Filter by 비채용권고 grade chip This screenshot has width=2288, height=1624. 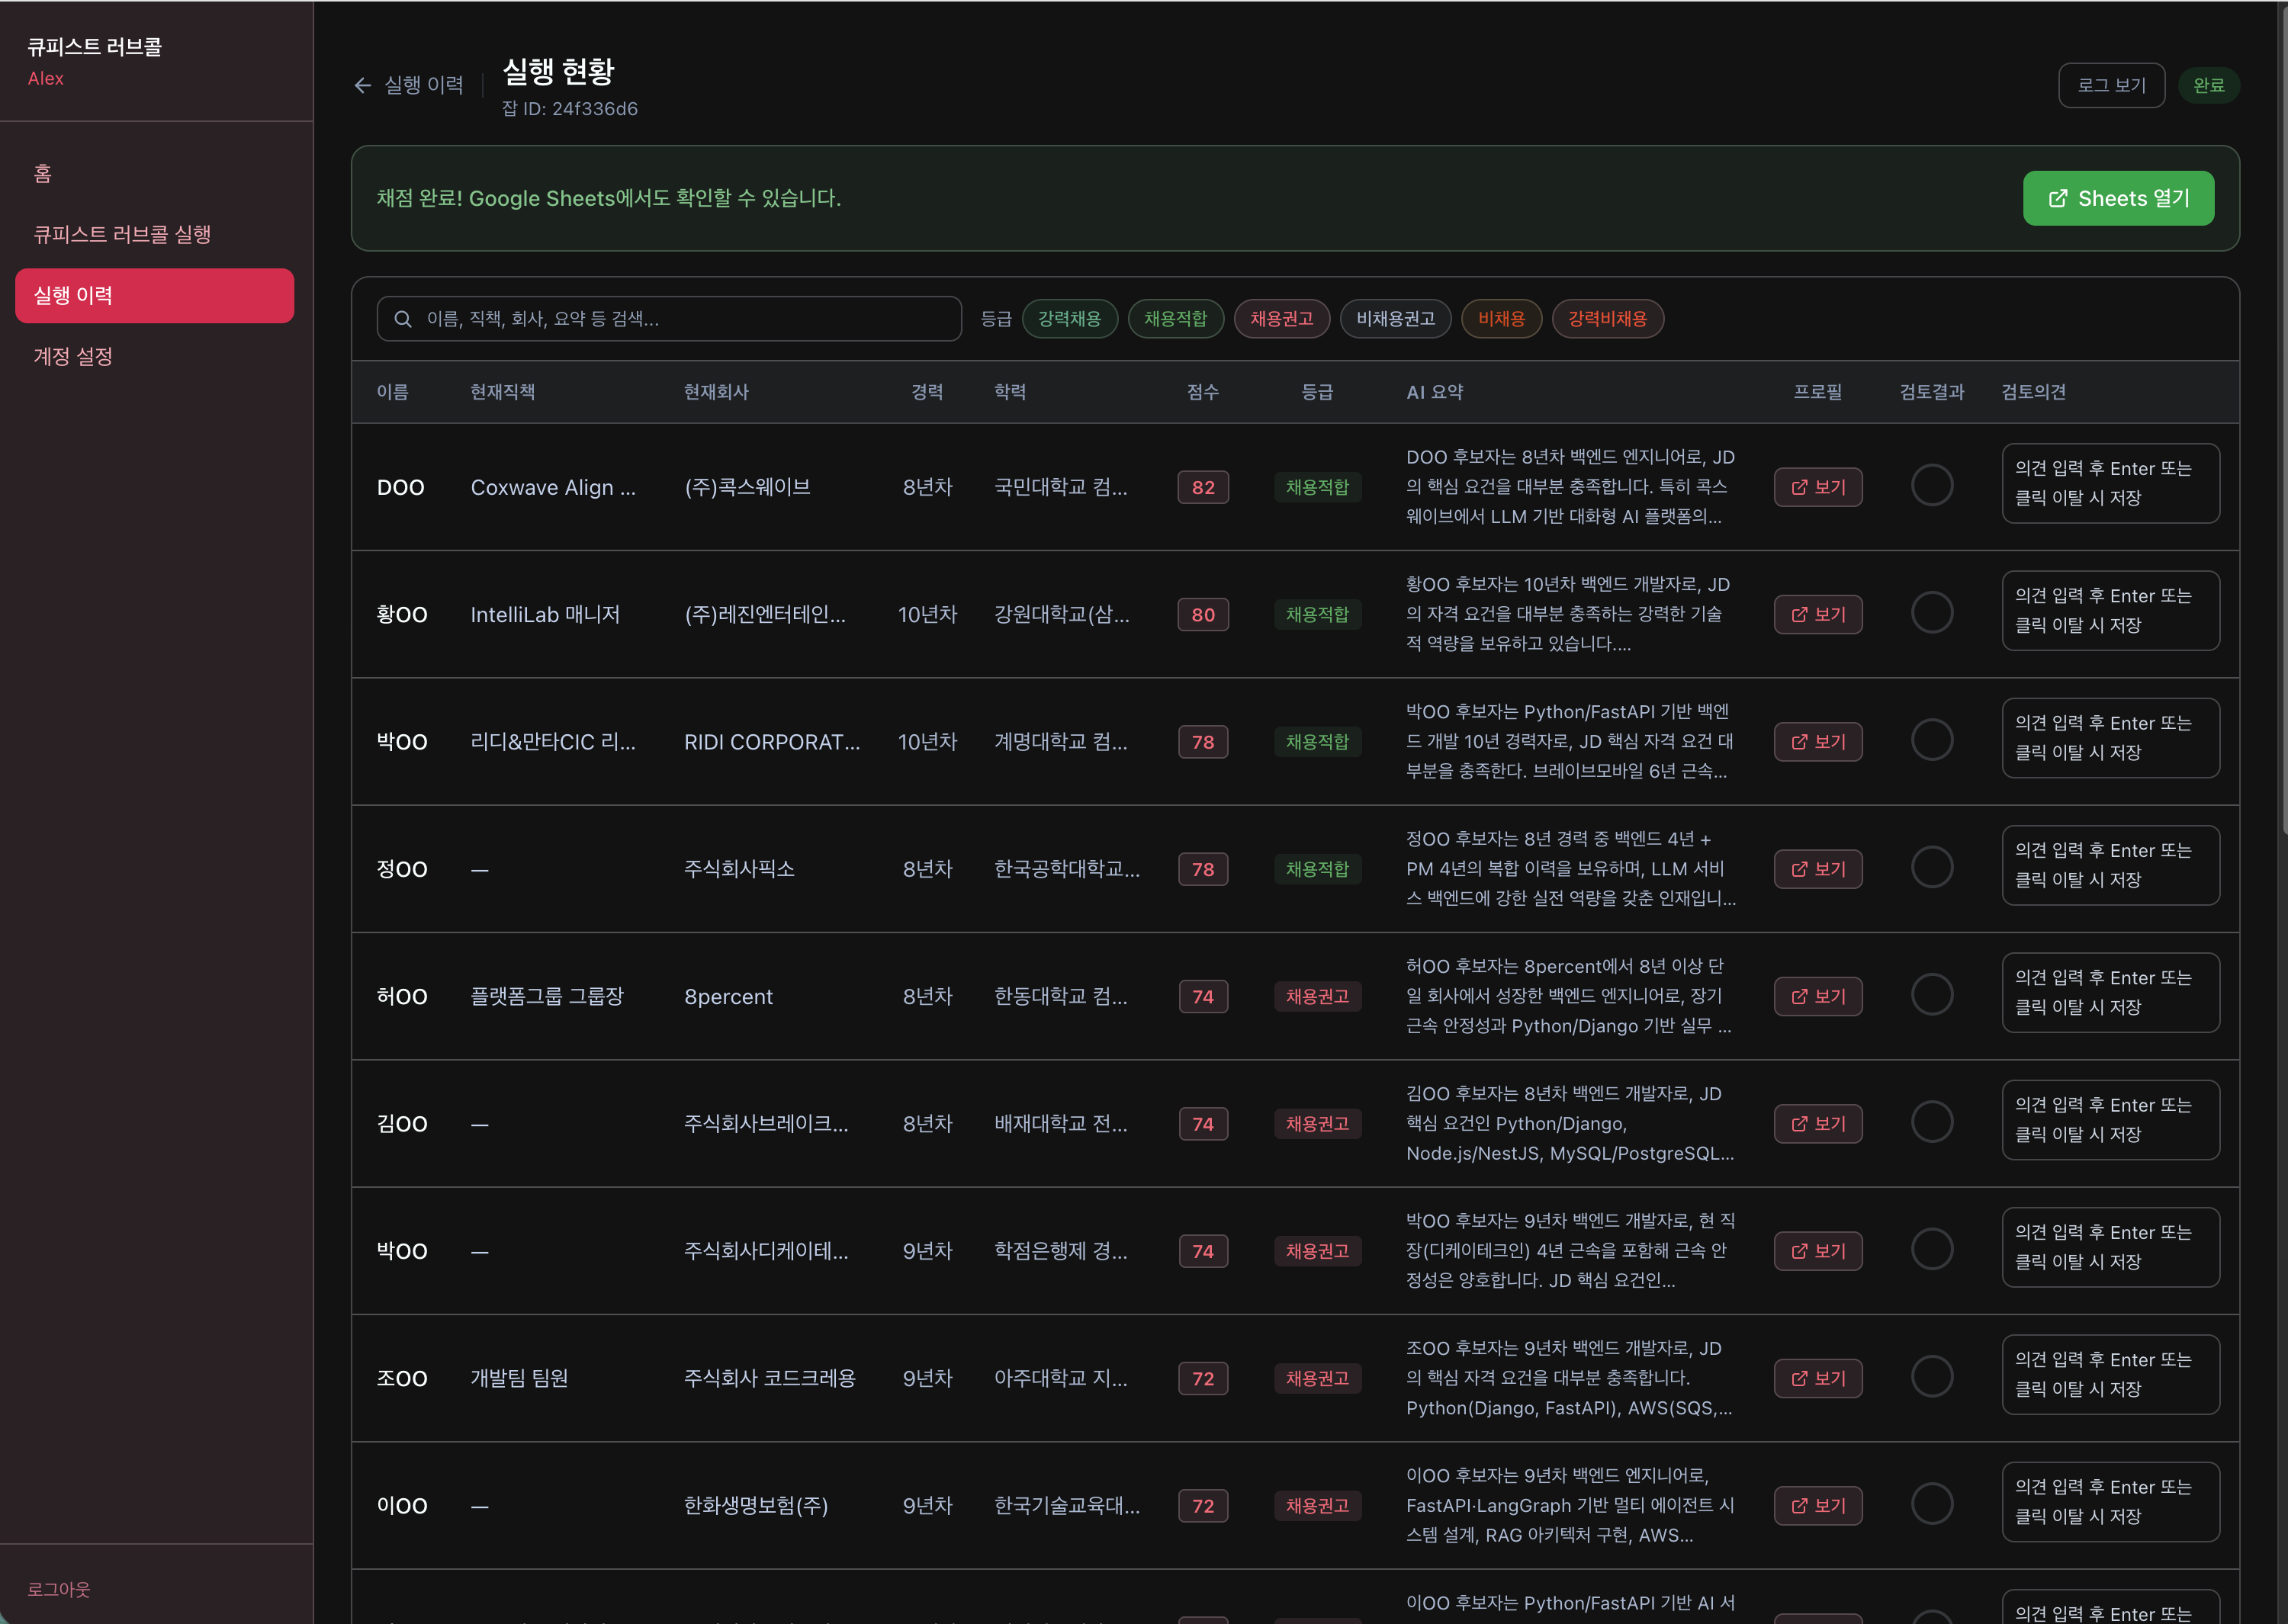pos(1395,319)
